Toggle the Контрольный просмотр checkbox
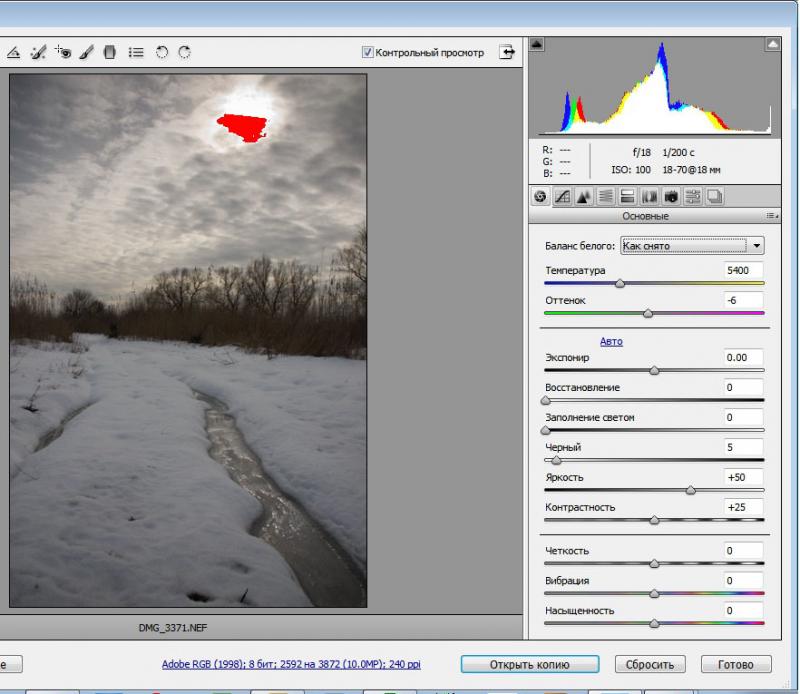Screen dimensions: 800x694 (367, 52)
